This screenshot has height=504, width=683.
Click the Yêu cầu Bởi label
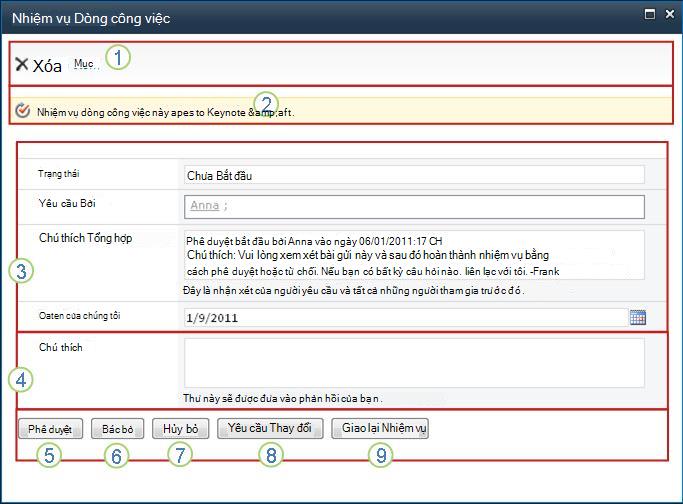[67, 203]
